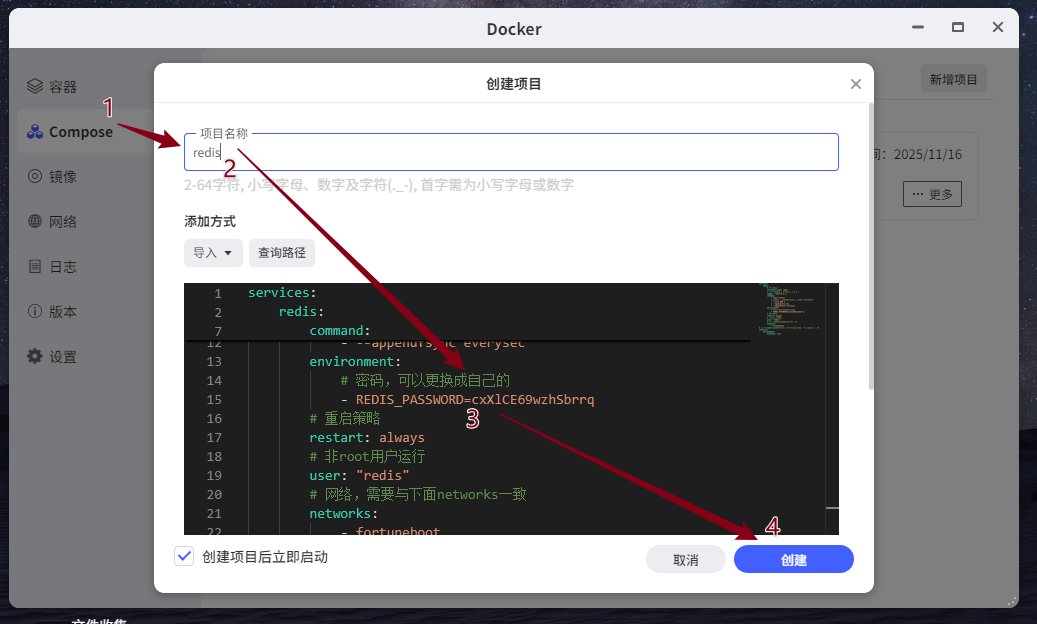Click the Containers cube icon in sidebar
1037x624 pixels.
35,86
